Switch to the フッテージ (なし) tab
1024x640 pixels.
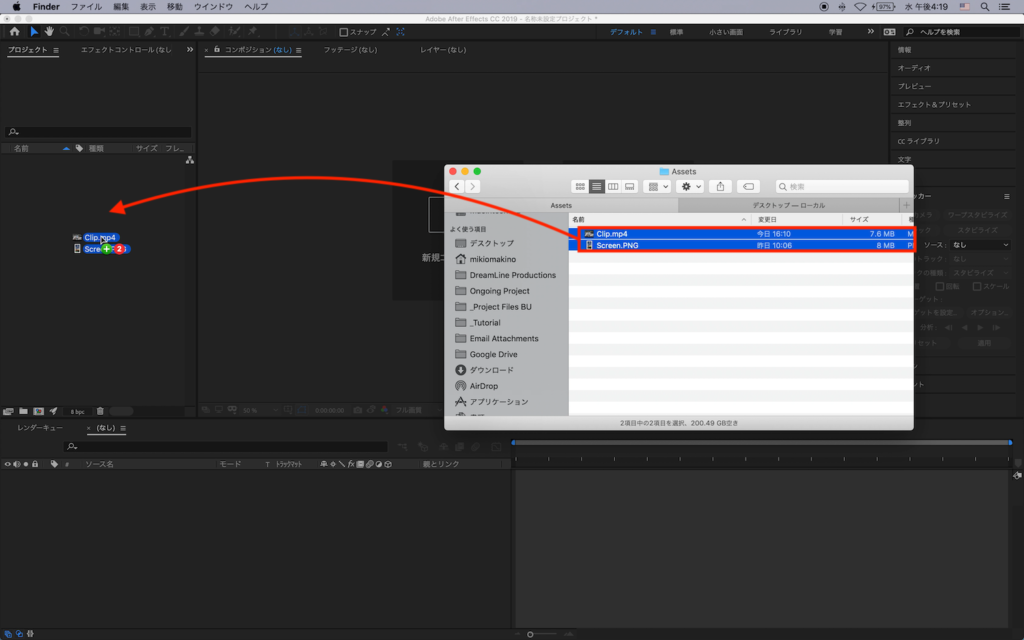click(350, 50)
